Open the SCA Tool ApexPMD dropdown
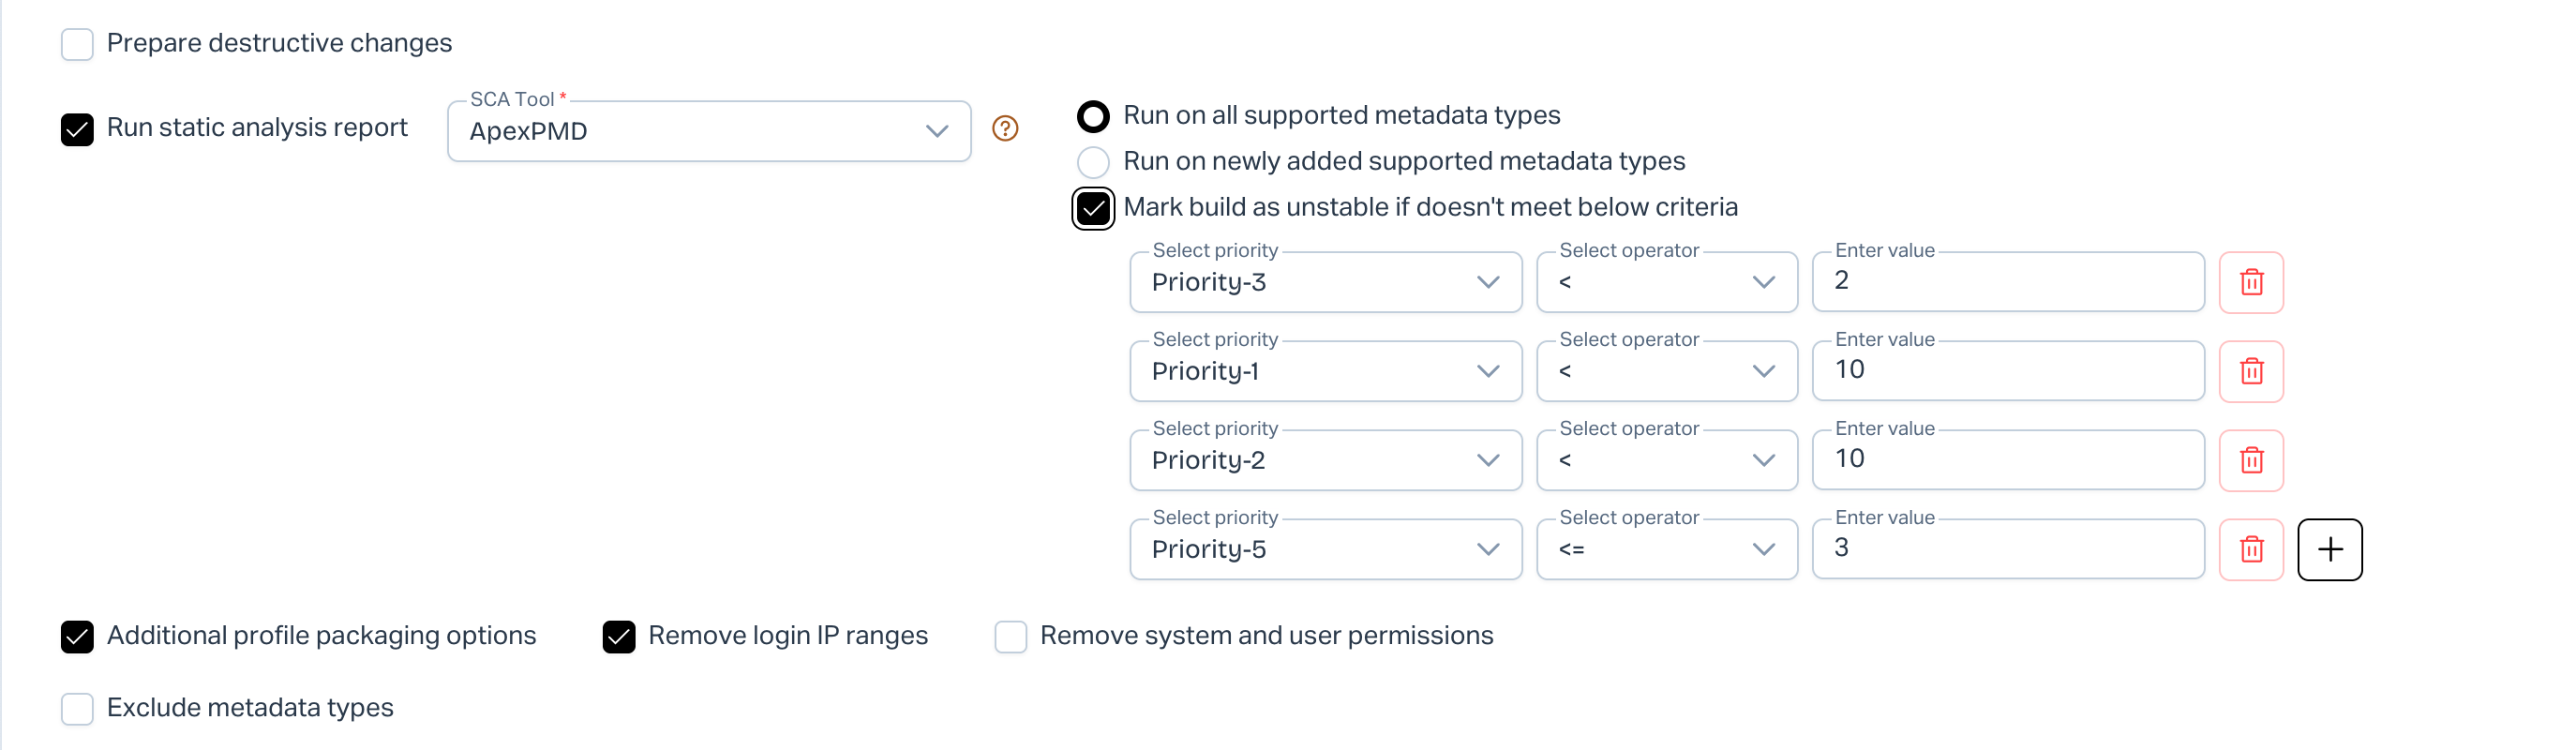Screen dimensions: 2576x750 [x=708, y=131]
